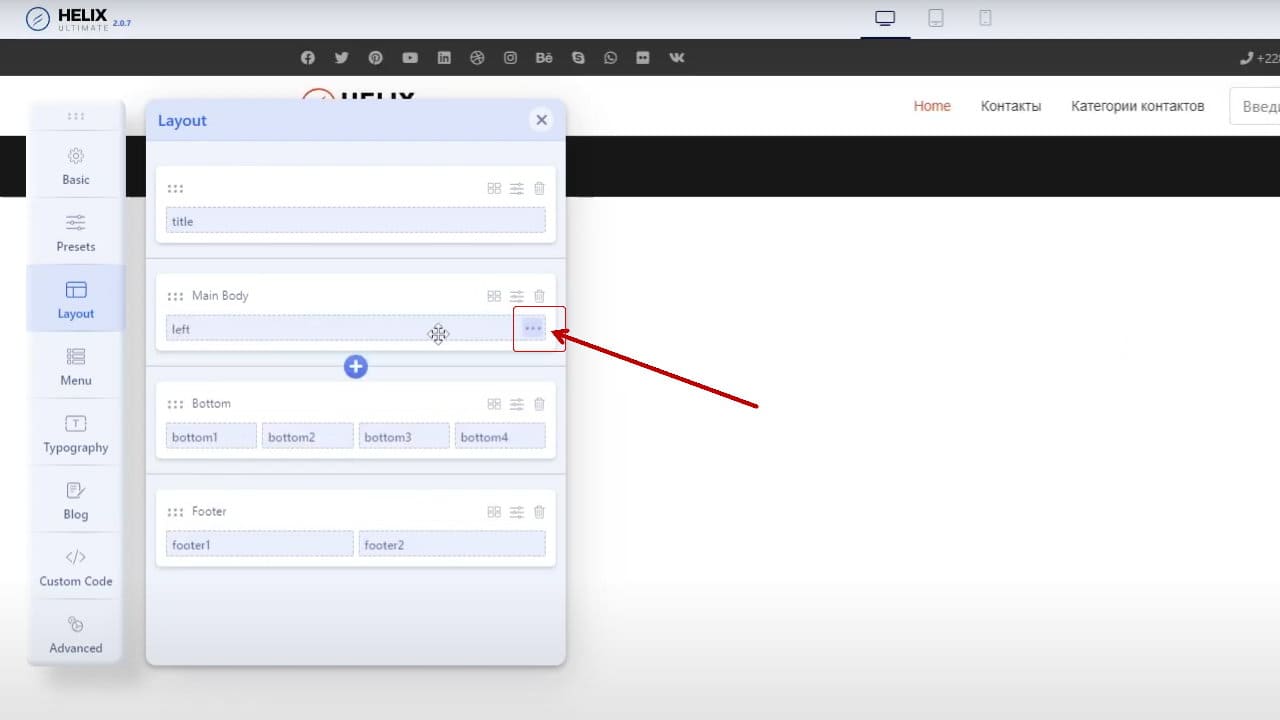Switch to tablet preview device icon

936,18
